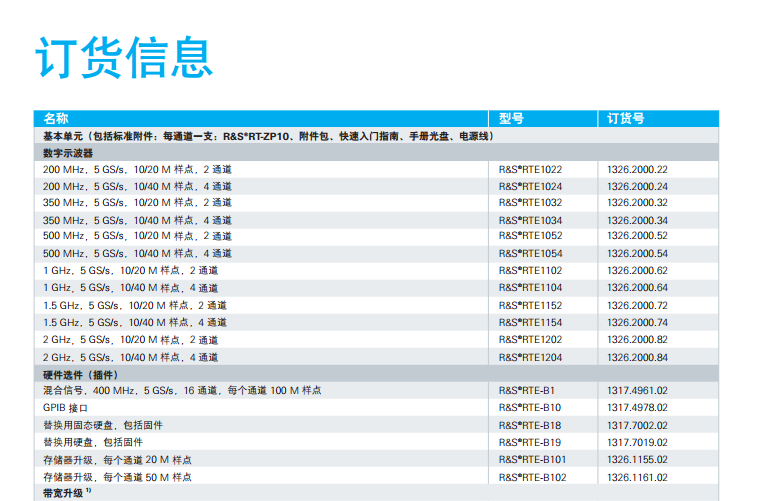Select description 1 GHz 10/20 M 样点 2 通道
This screenshot has width=783, height=501.
pyautogui.click(x=131, y=271)
